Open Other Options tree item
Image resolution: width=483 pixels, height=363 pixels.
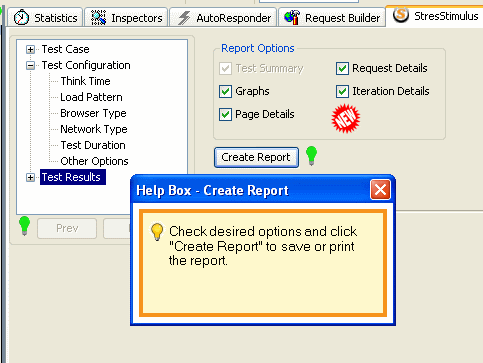tap(94, 161)
